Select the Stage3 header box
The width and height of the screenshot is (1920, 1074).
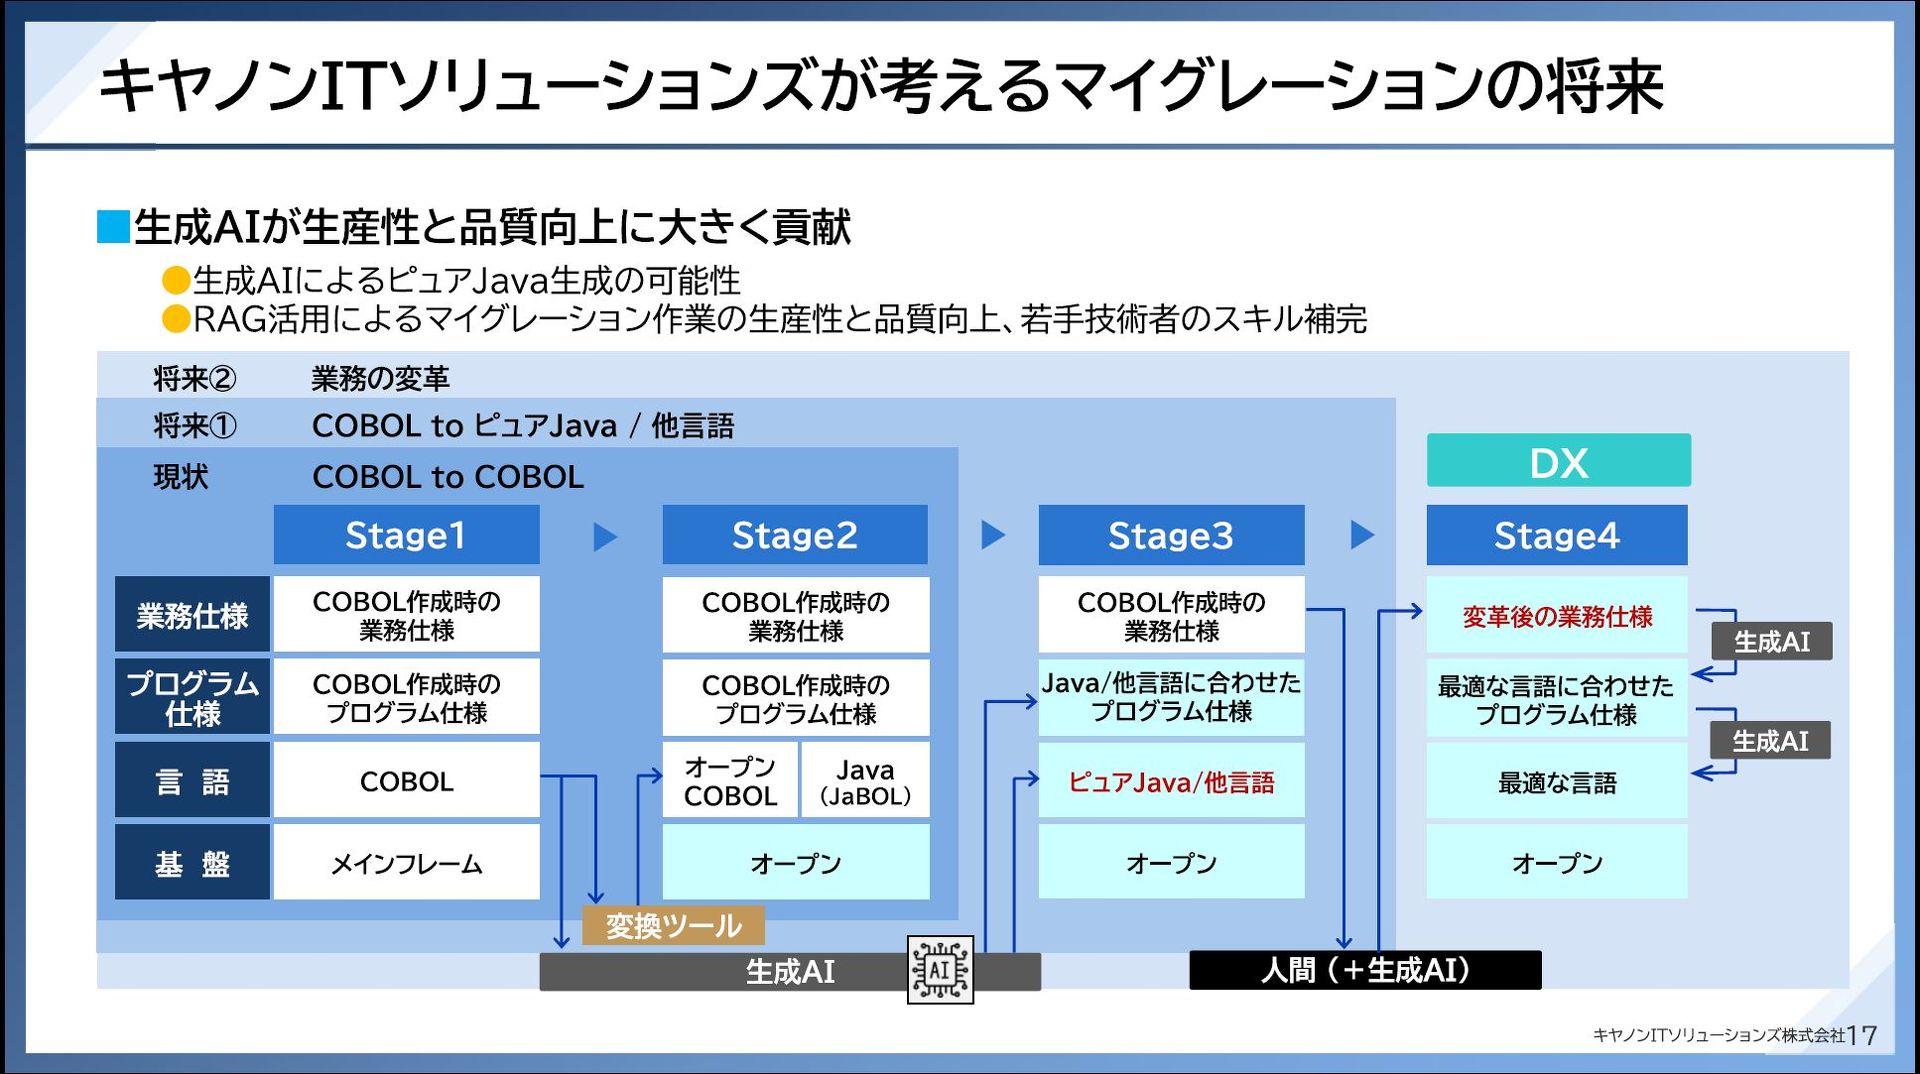[1171, 535]
